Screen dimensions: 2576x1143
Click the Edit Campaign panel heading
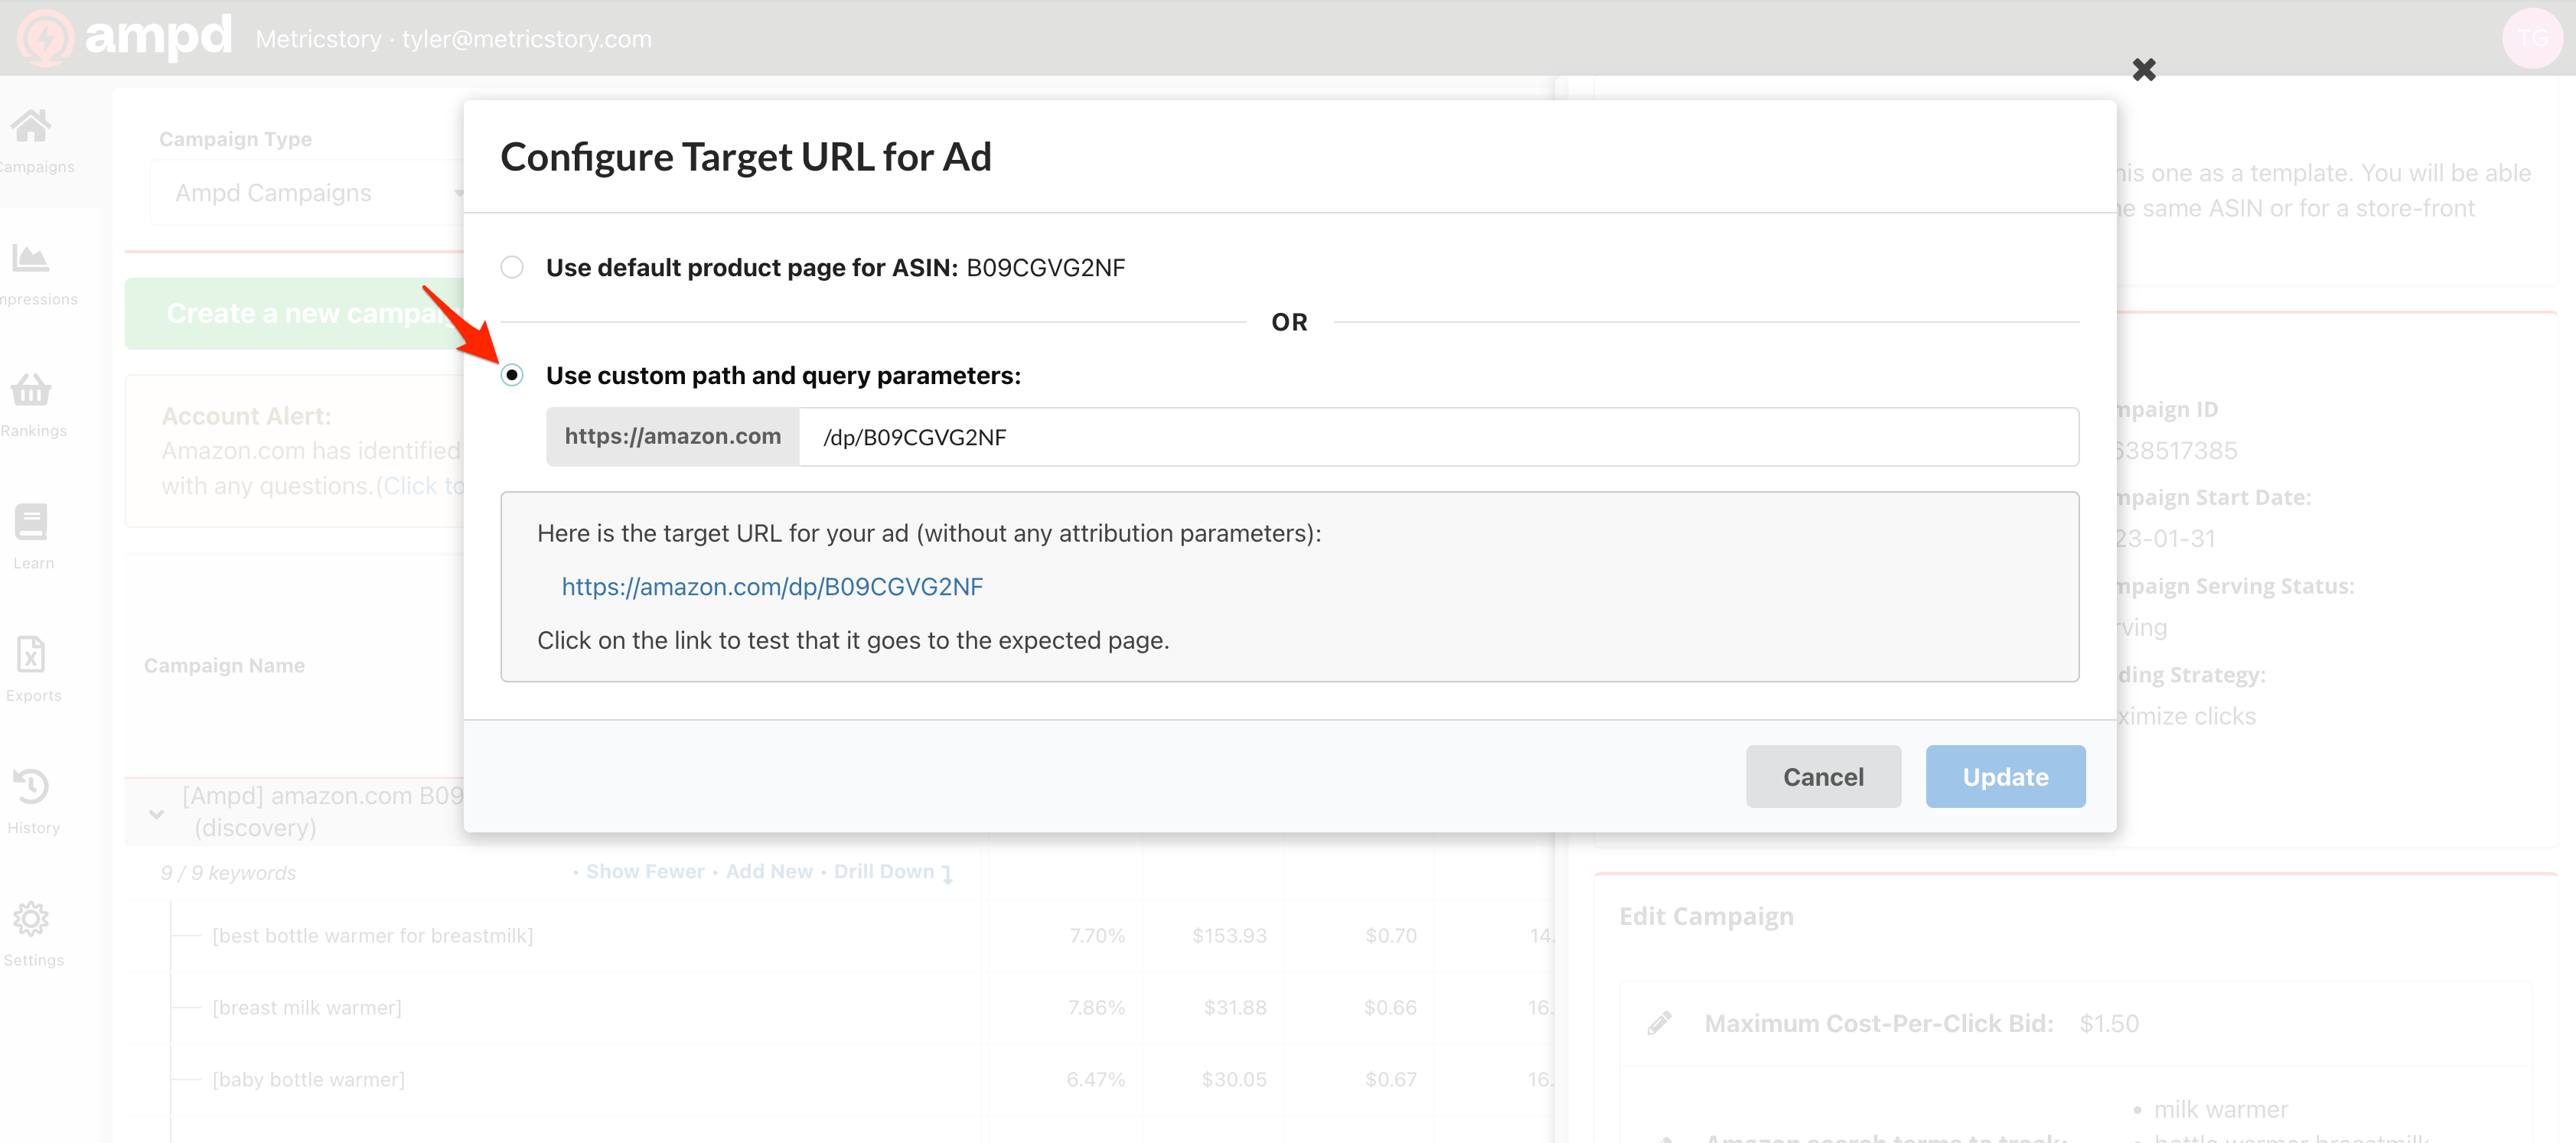coord(1706,916)
